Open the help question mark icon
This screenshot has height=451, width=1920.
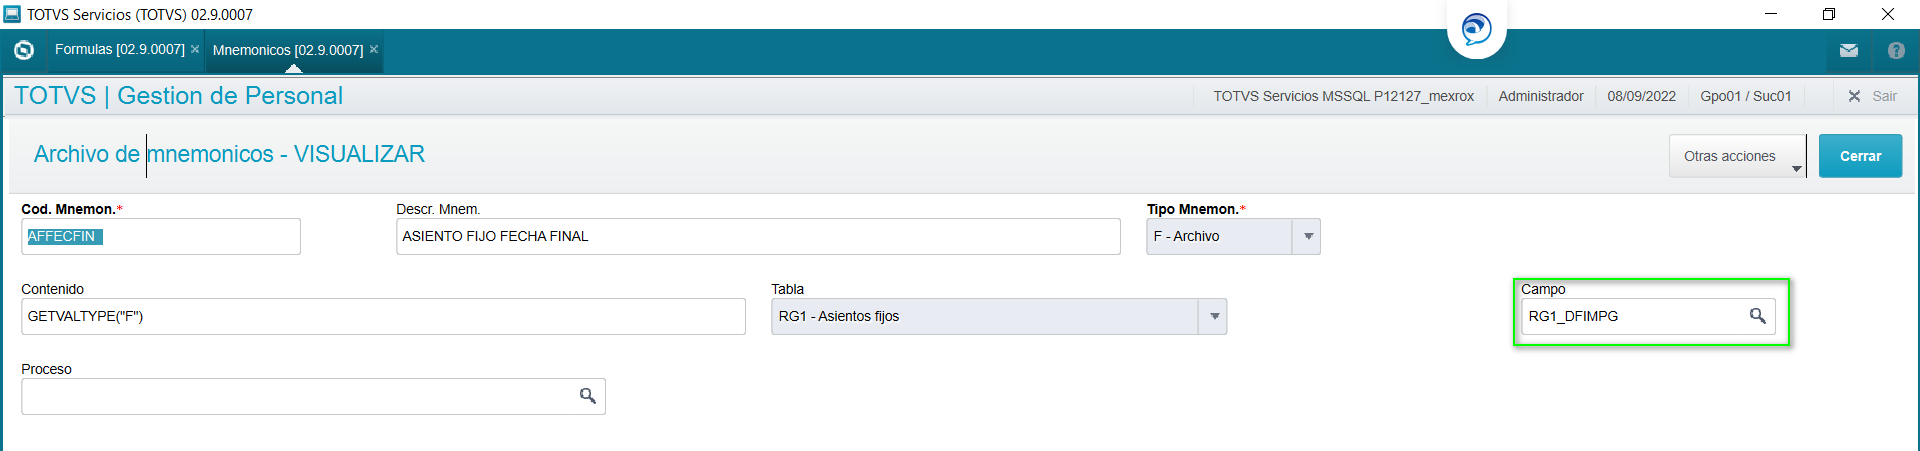[x=1896, y=50]
